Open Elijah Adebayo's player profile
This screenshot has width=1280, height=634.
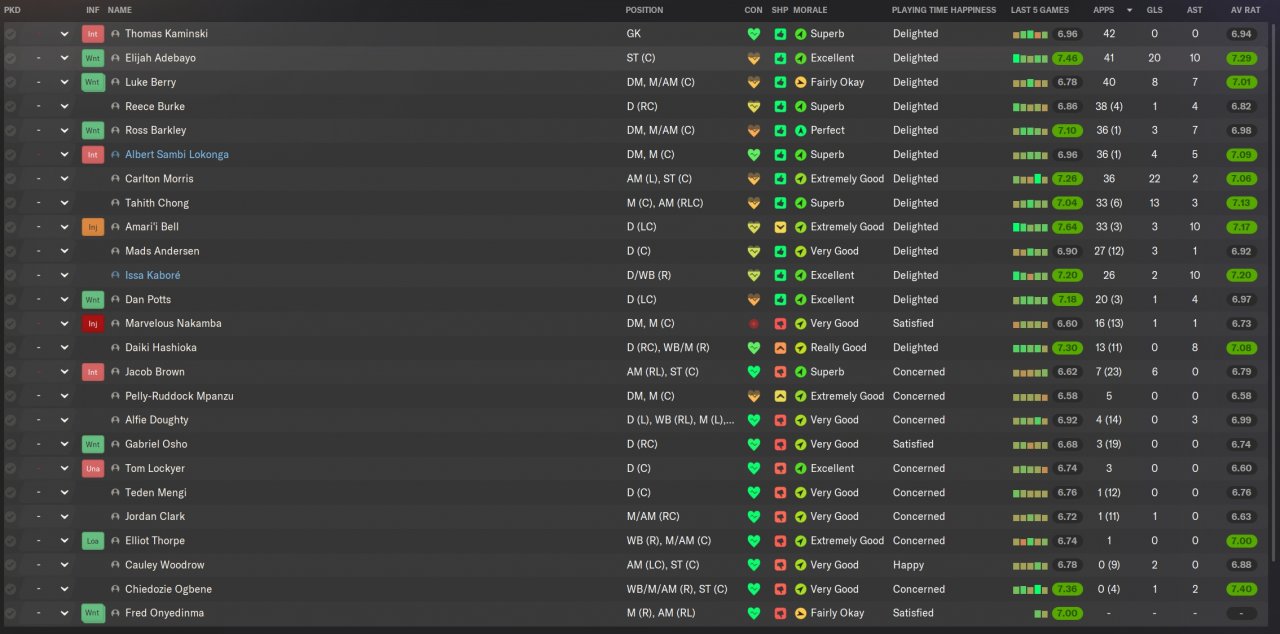160,58
